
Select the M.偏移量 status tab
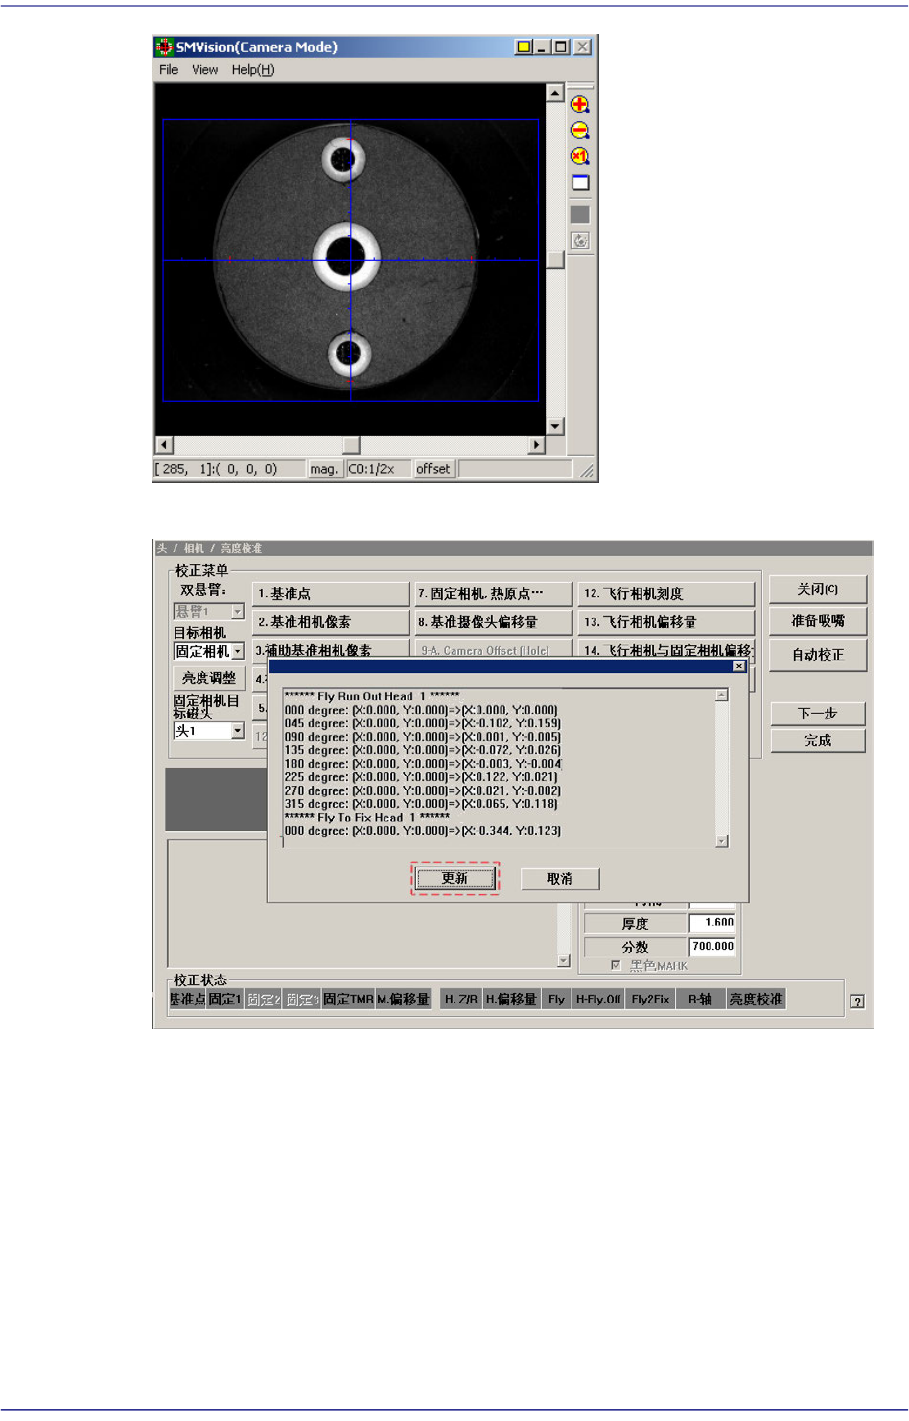coord(403,999)
